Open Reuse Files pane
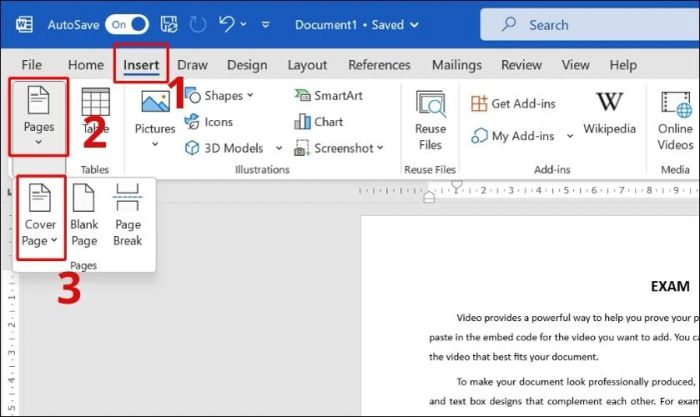The image size is (700, 417). tap(430, 121)
